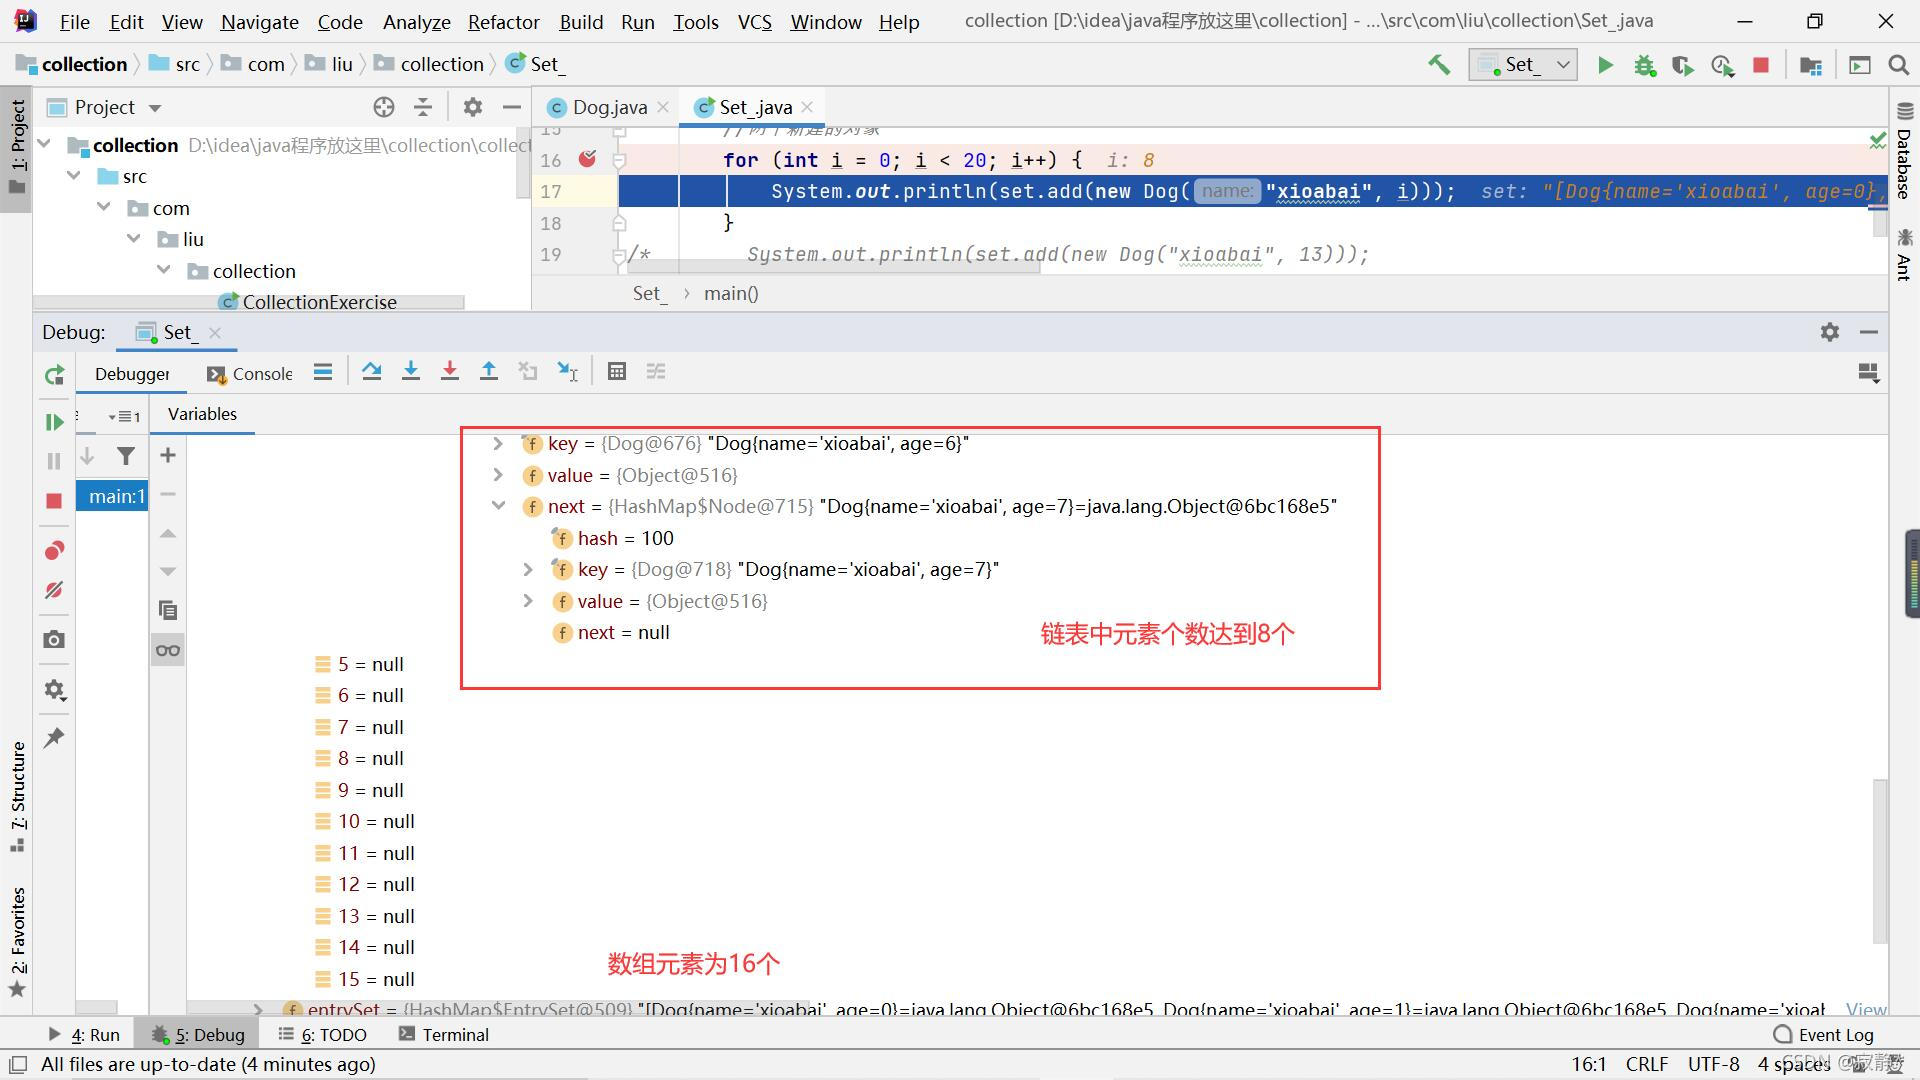Viewport: 1920px width, 1080px height.
Task: Click Step Into icon in debugger toolbar
Action: pos(410,372)
